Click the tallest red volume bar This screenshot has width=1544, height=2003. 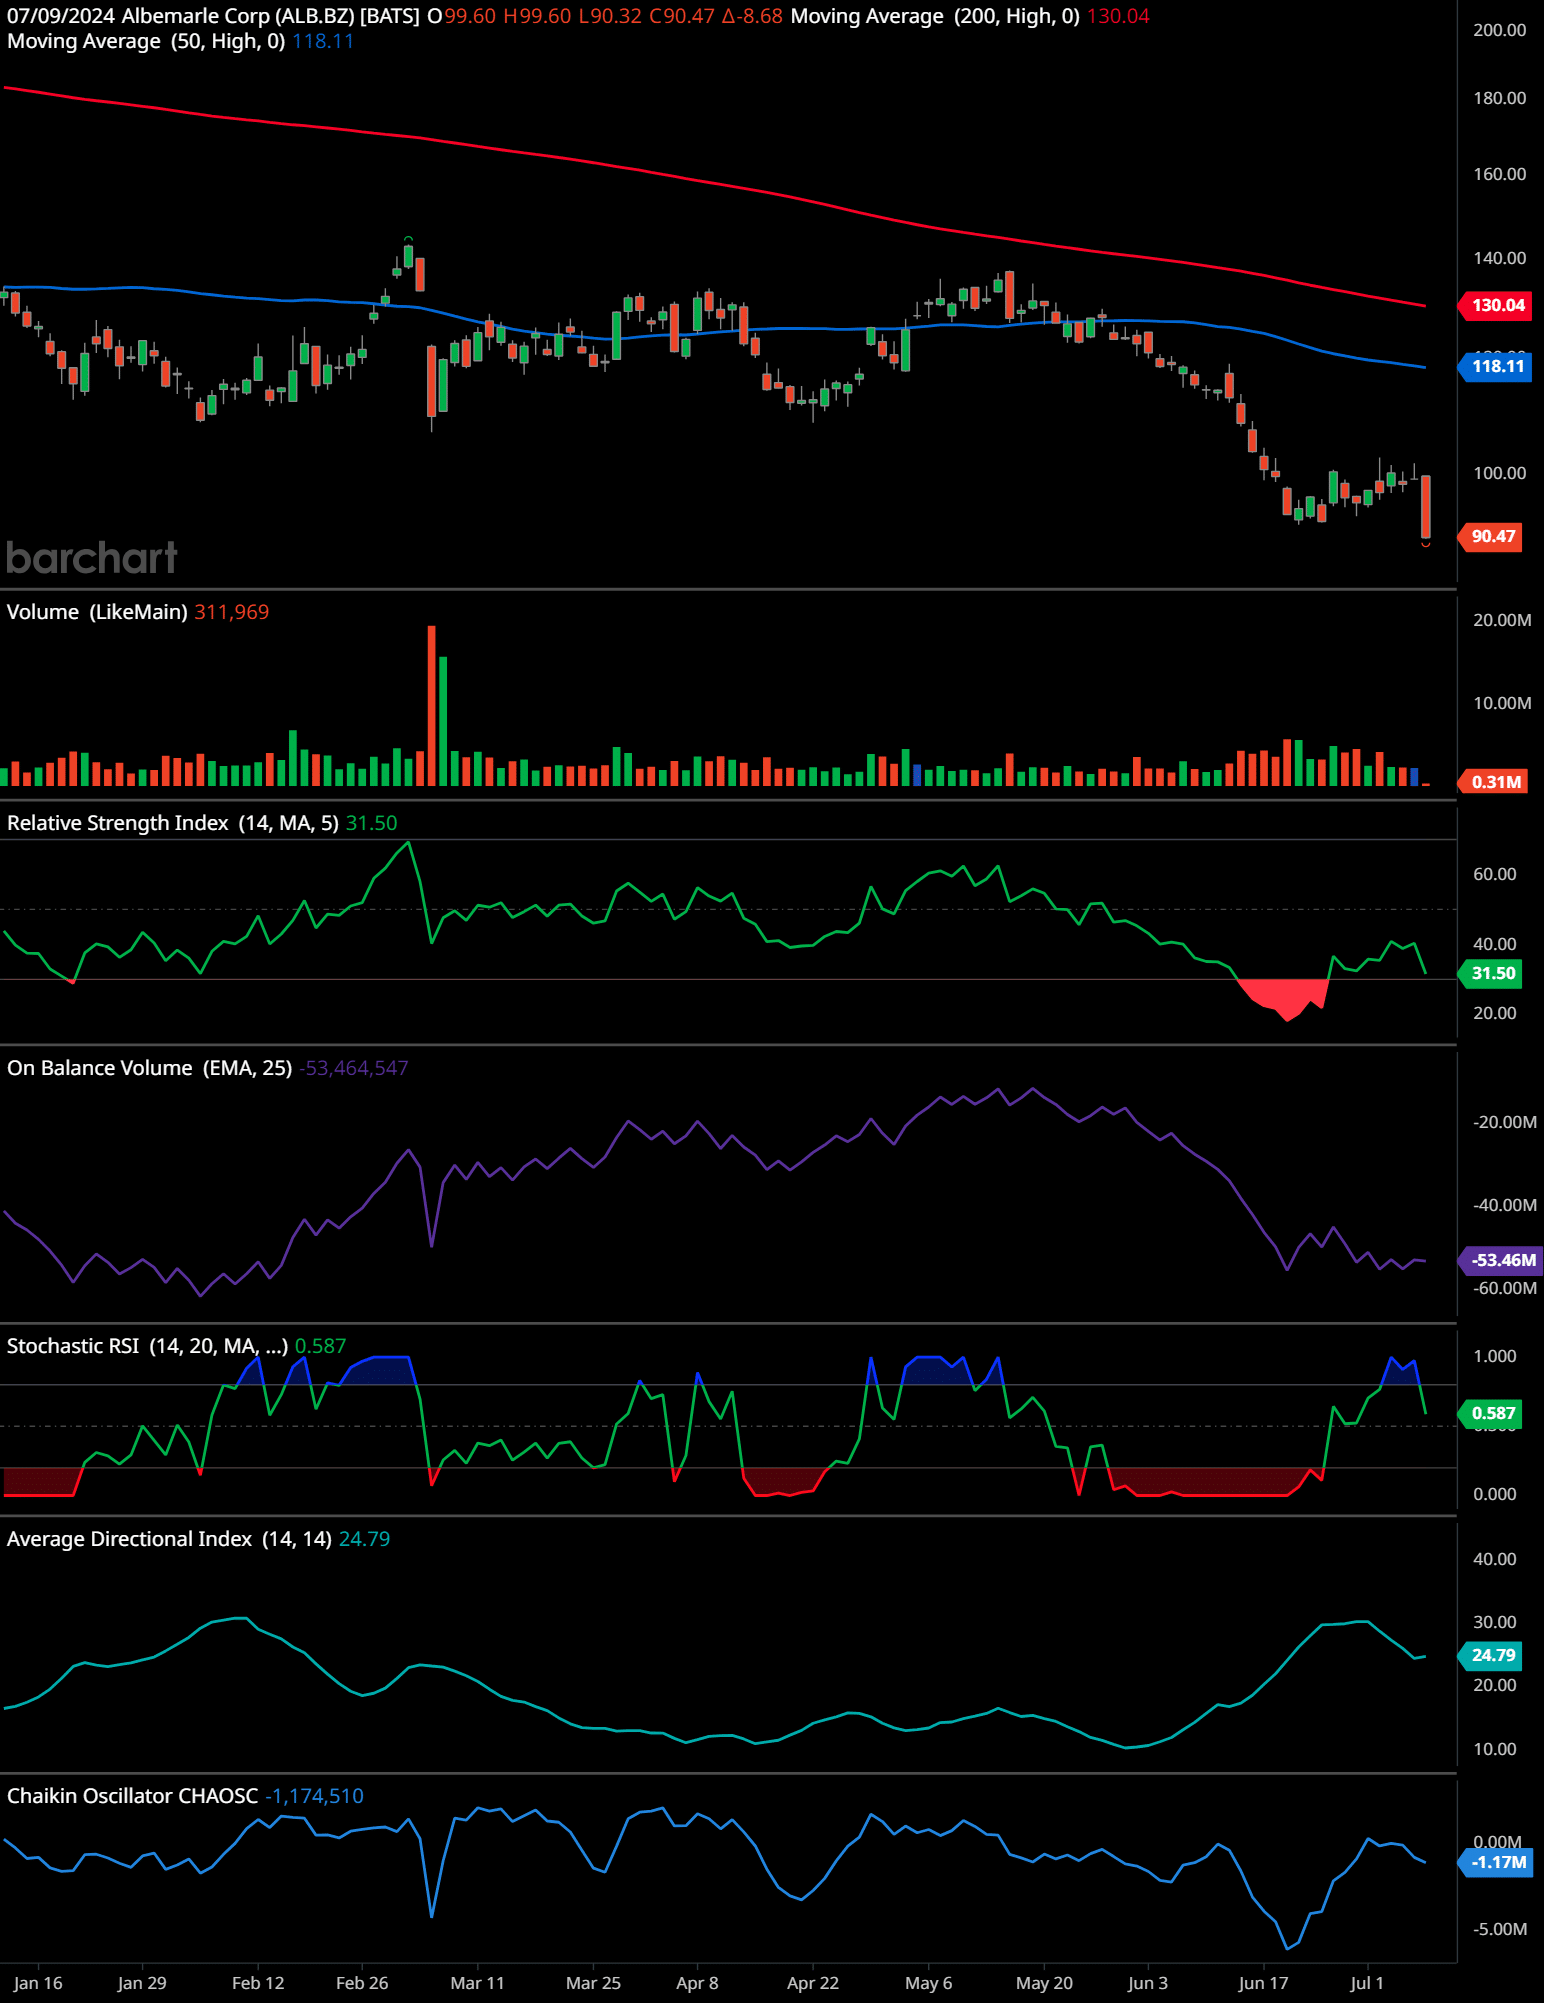tap(431, 705)
